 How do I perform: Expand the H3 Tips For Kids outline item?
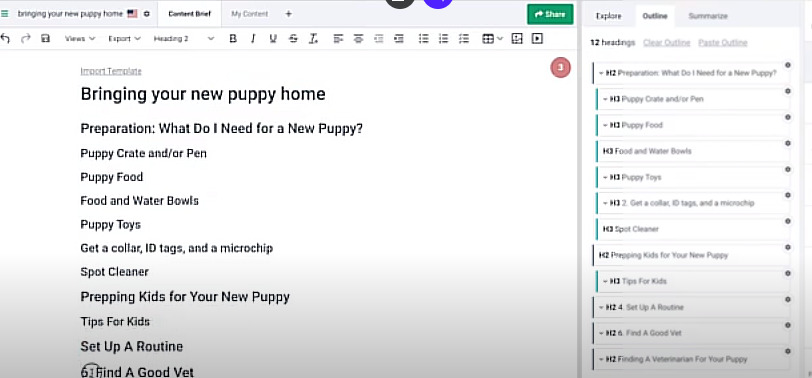click(x=605, y=281)
